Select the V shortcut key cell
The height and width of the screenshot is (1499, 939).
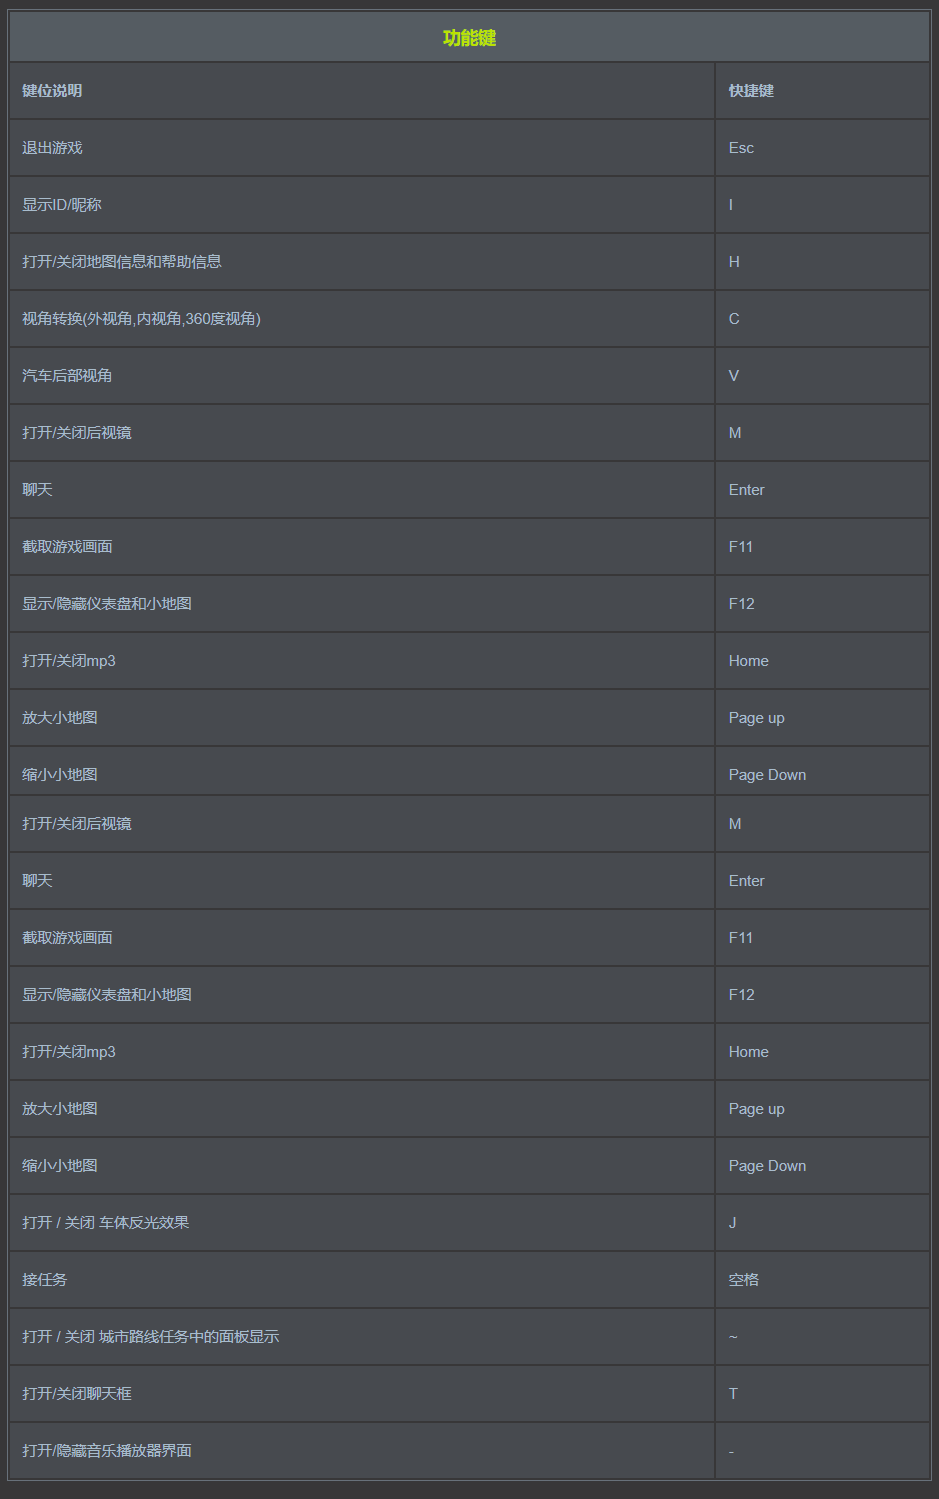click(734, 376)
